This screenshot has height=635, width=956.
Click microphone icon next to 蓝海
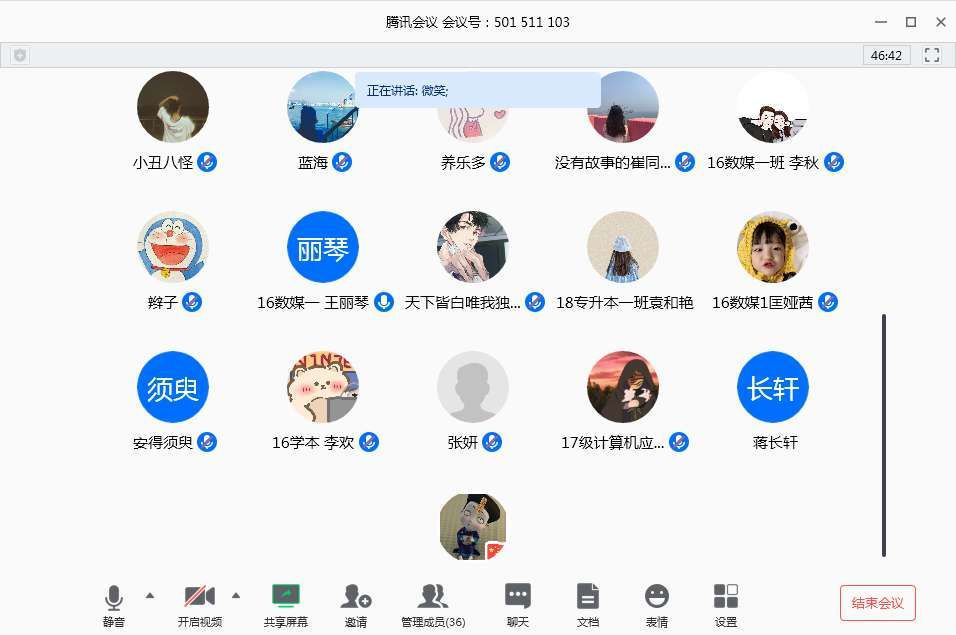(x=342, y=162)
